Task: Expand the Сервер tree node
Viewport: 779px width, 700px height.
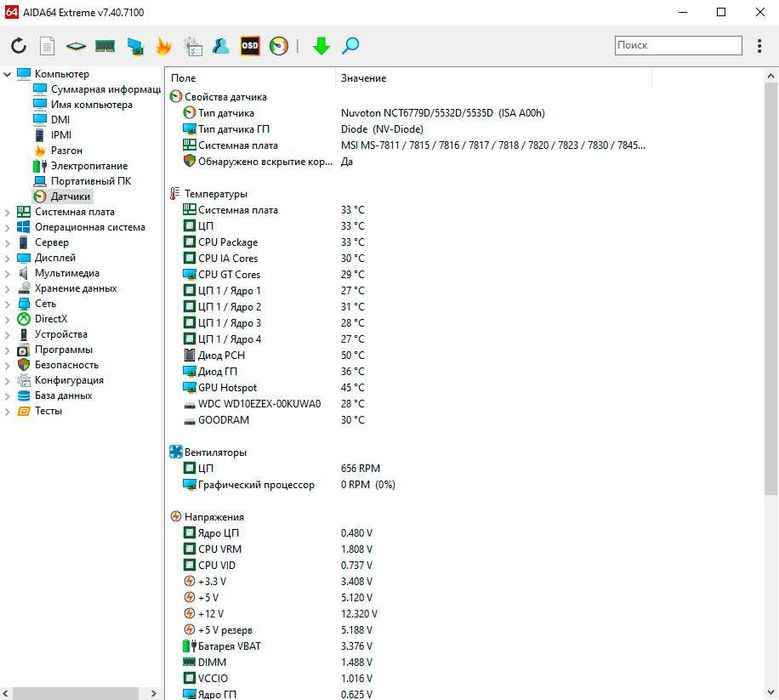Action: [7, 243]
